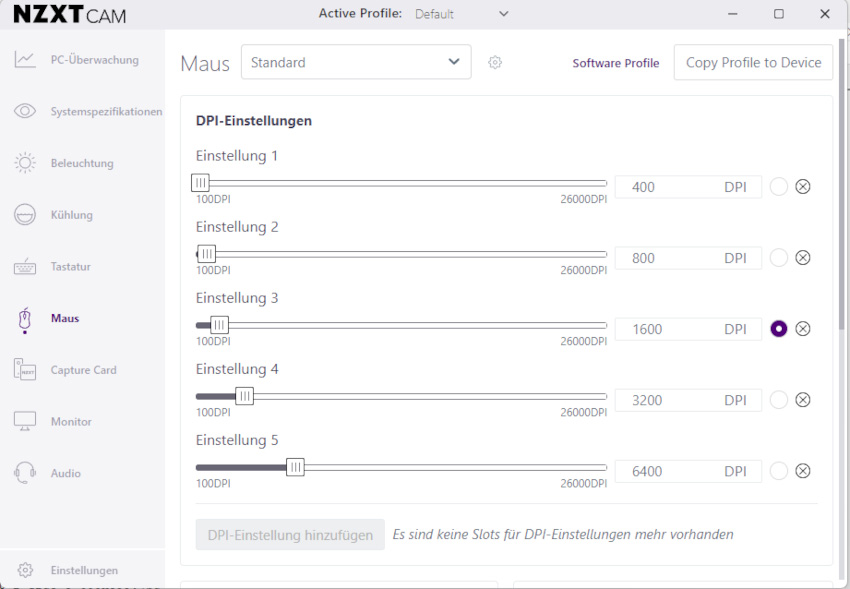
Task: Select the Kühlung cooling icon
Action: (x=25, y=215)
